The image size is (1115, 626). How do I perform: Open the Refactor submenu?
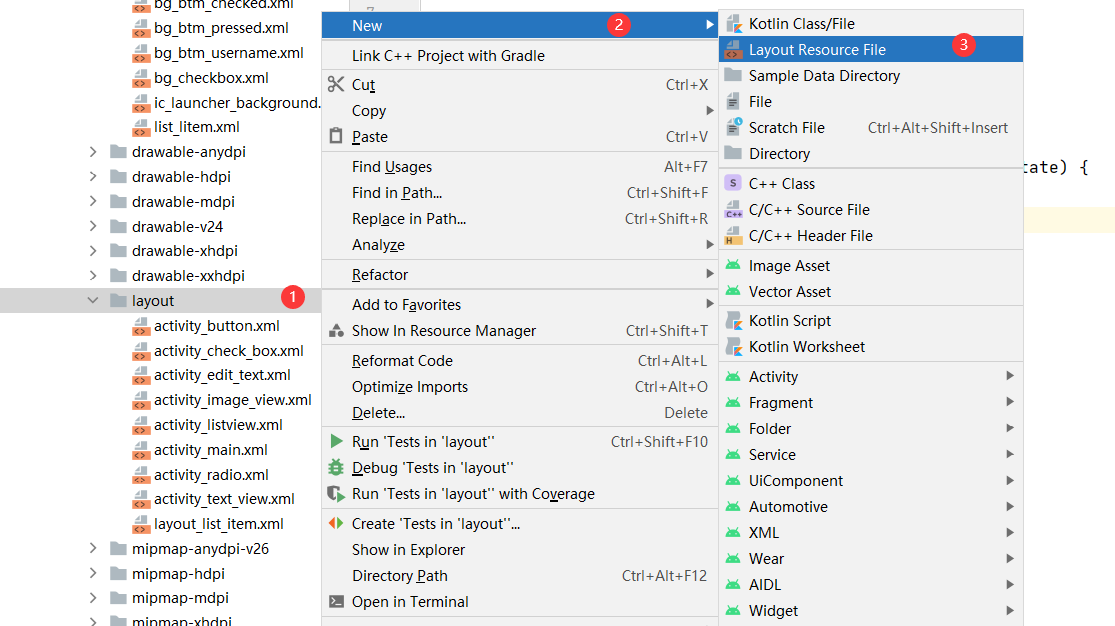tap(380, 275)
